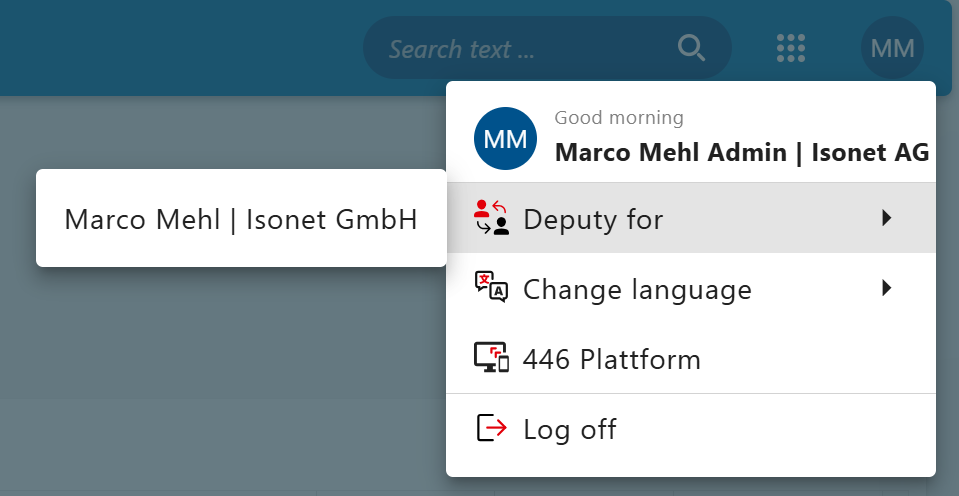Click the MM avatar in header bar

(892, 48)
